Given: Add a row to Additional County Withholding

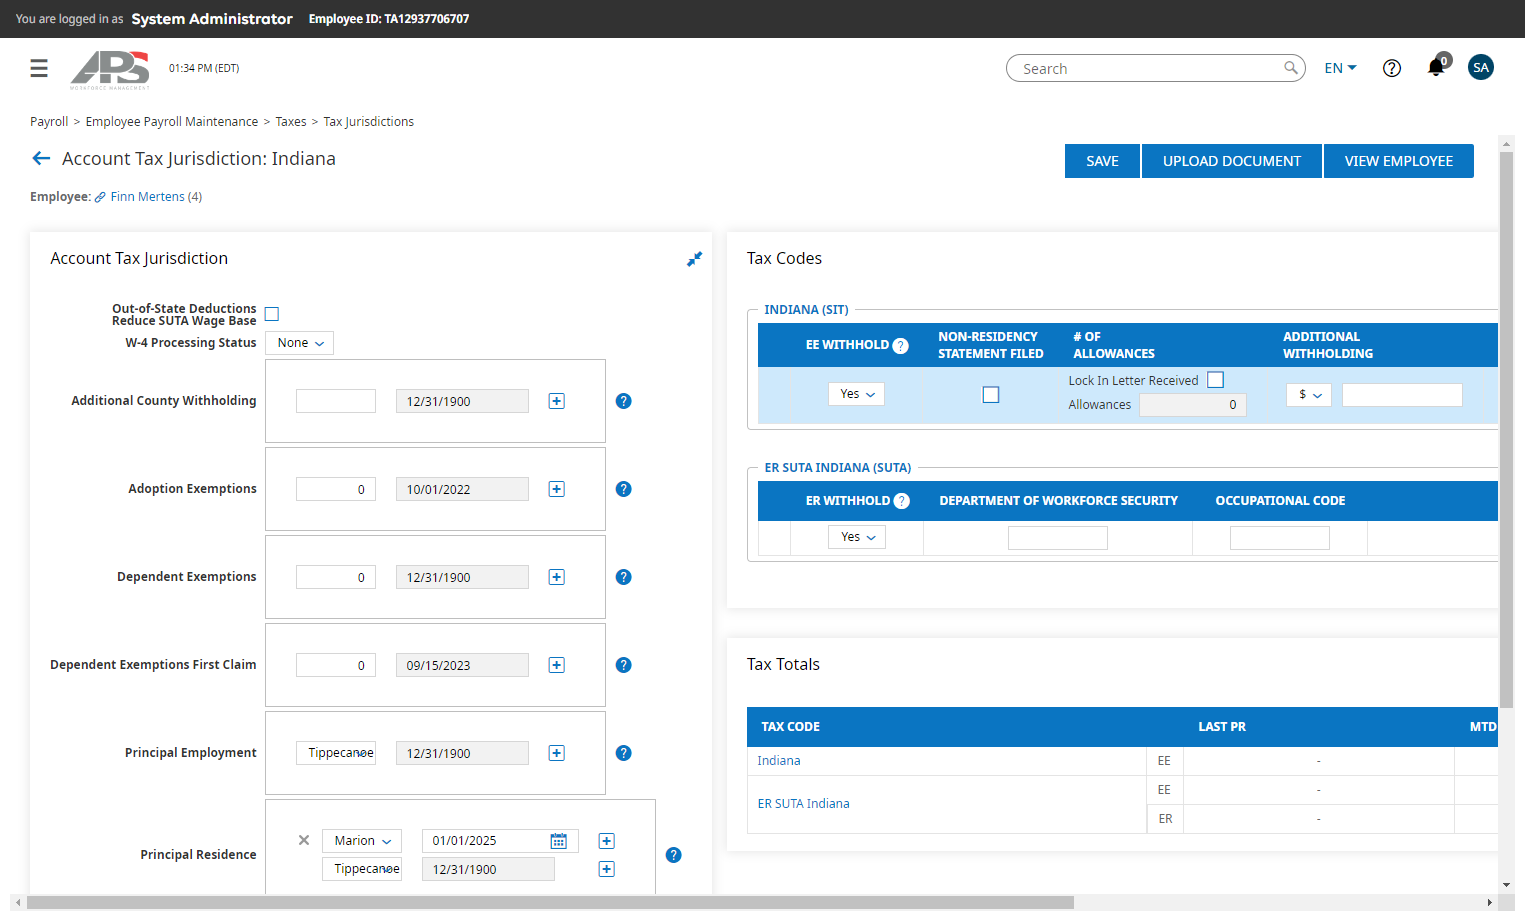Looking at the screenshot, I should pyautogui.click(x=557, y=401).
